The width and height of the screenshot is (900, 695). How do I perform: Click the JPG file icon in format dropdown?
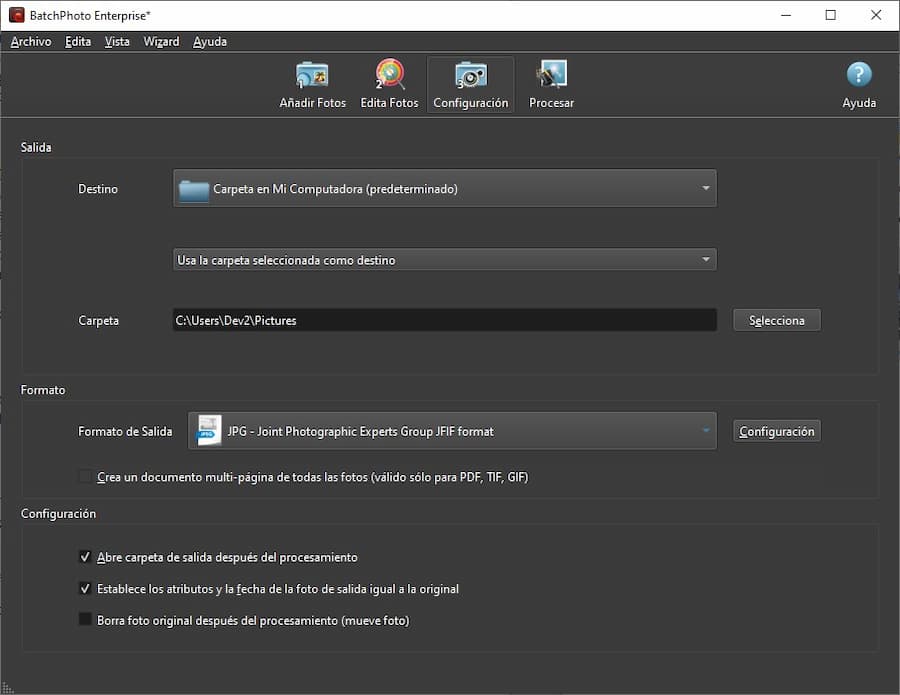207,430
